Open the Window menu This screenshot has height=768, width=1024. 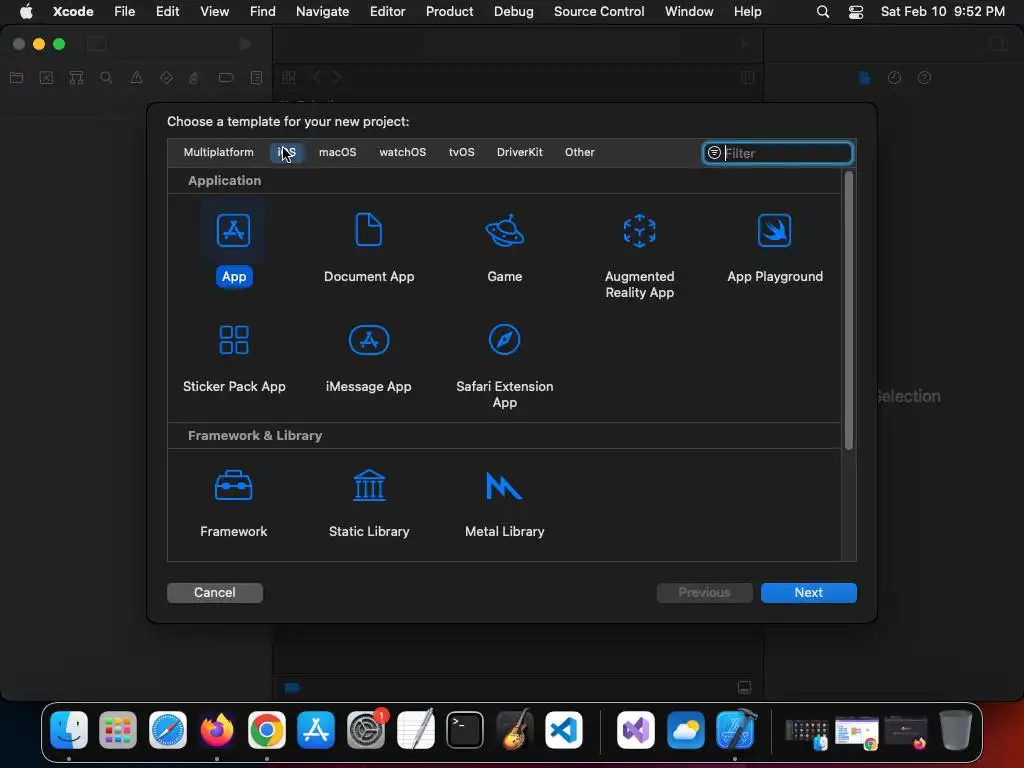click(x=689, y=12)
